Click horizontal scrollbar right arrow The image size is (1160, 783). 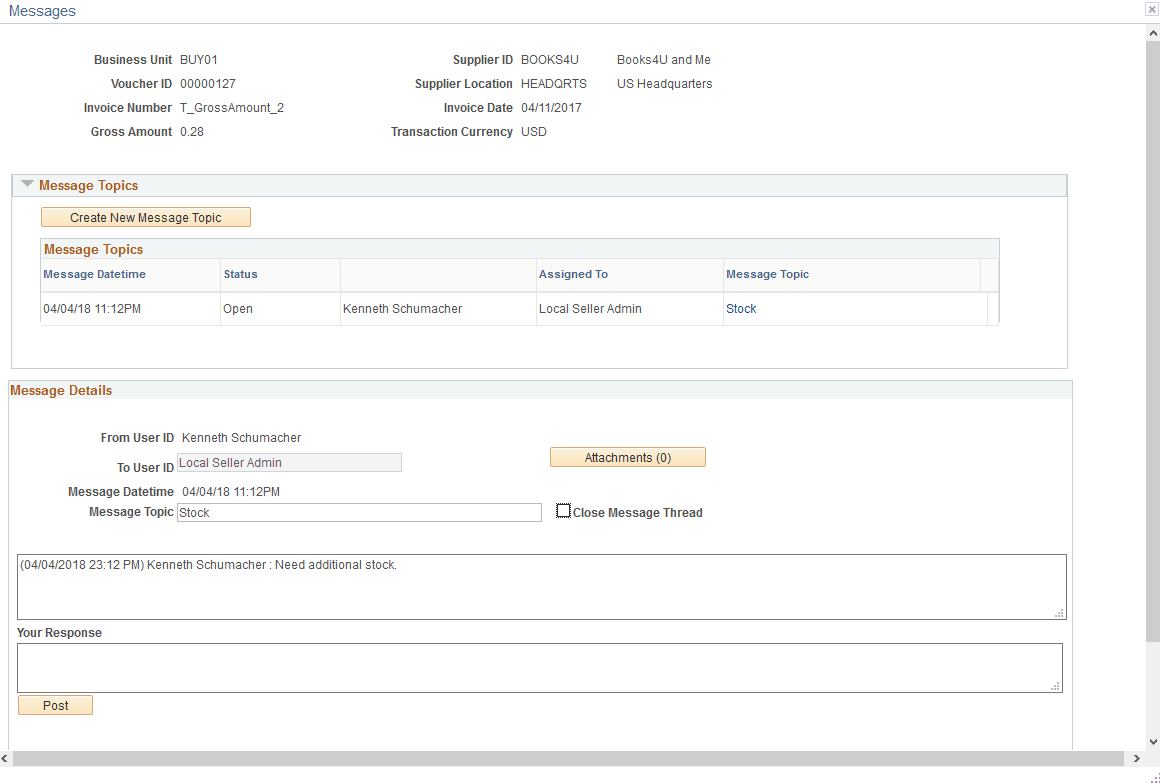[x=1137, y=759]
